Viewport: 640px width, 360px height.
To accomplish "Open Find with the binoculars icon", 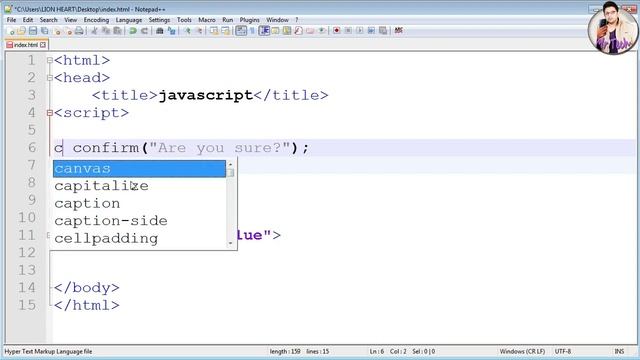I will [160, 31].
